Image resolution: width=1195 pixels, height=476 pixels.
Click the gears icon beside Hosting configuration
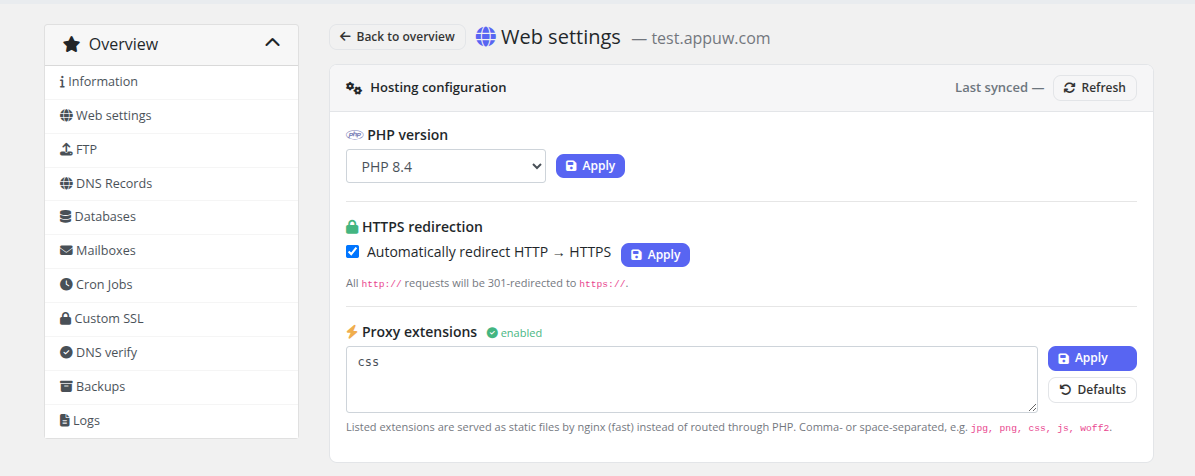[354, 88]
